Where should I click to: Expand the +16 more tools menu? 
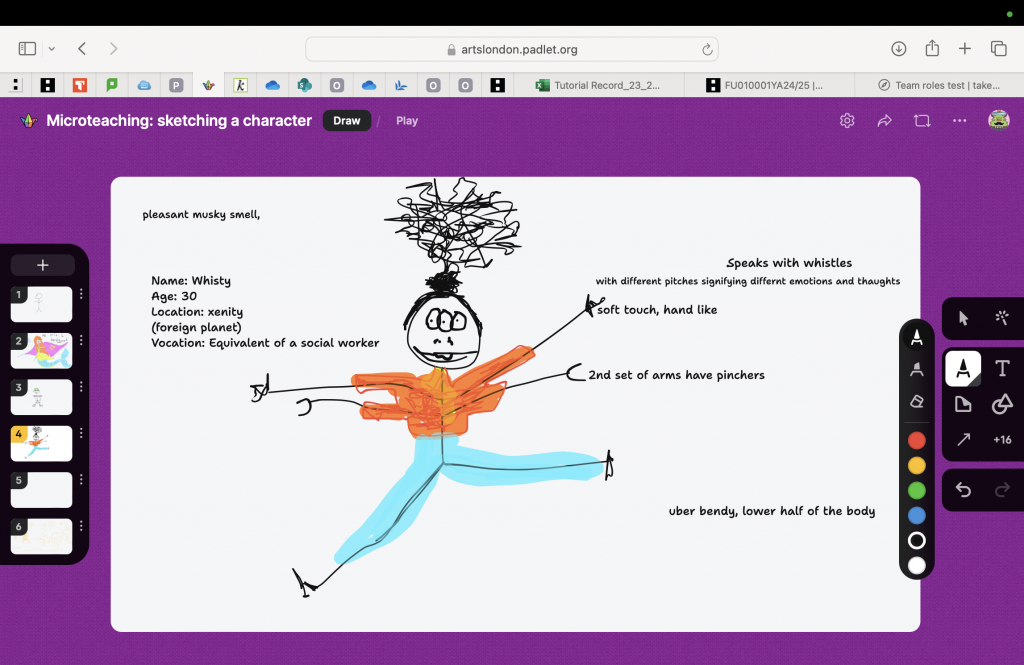(1002, 440)
